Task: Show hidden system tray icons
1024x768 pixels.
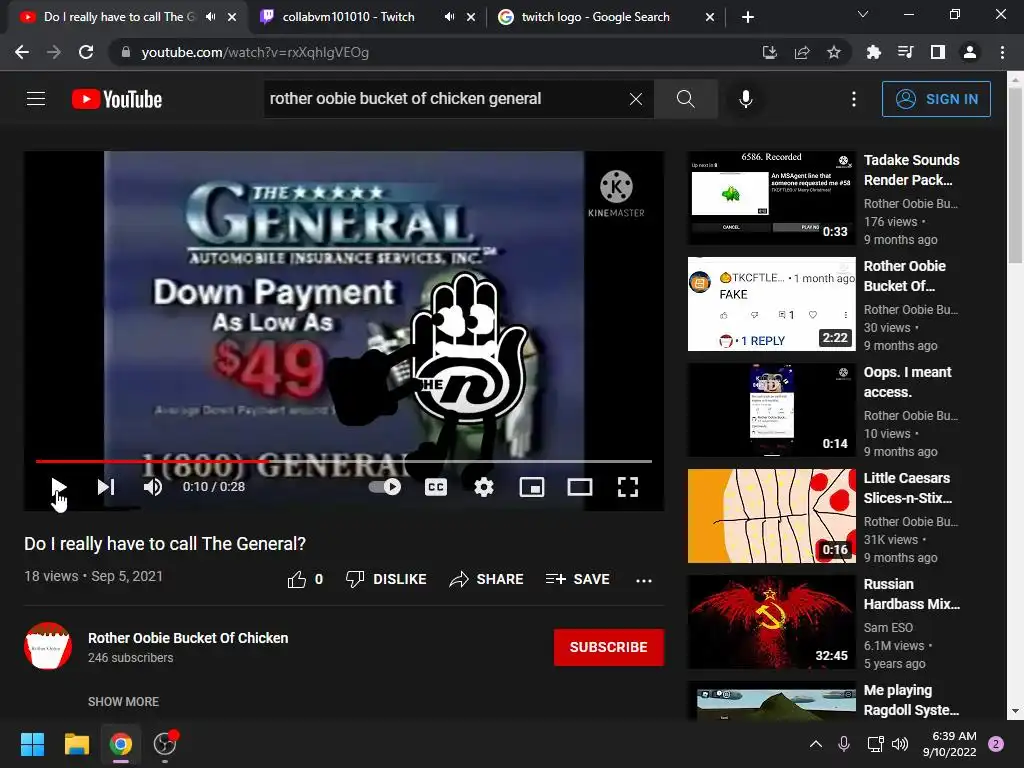Action: (x=816, y=744)
